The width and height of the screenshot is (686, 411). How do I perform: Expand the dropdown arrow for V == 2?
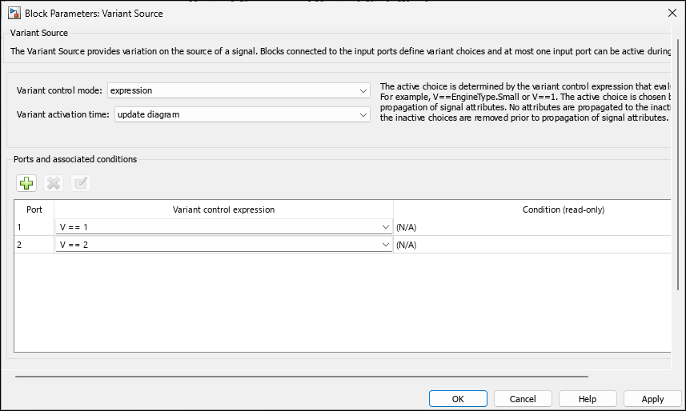point(386,244)
